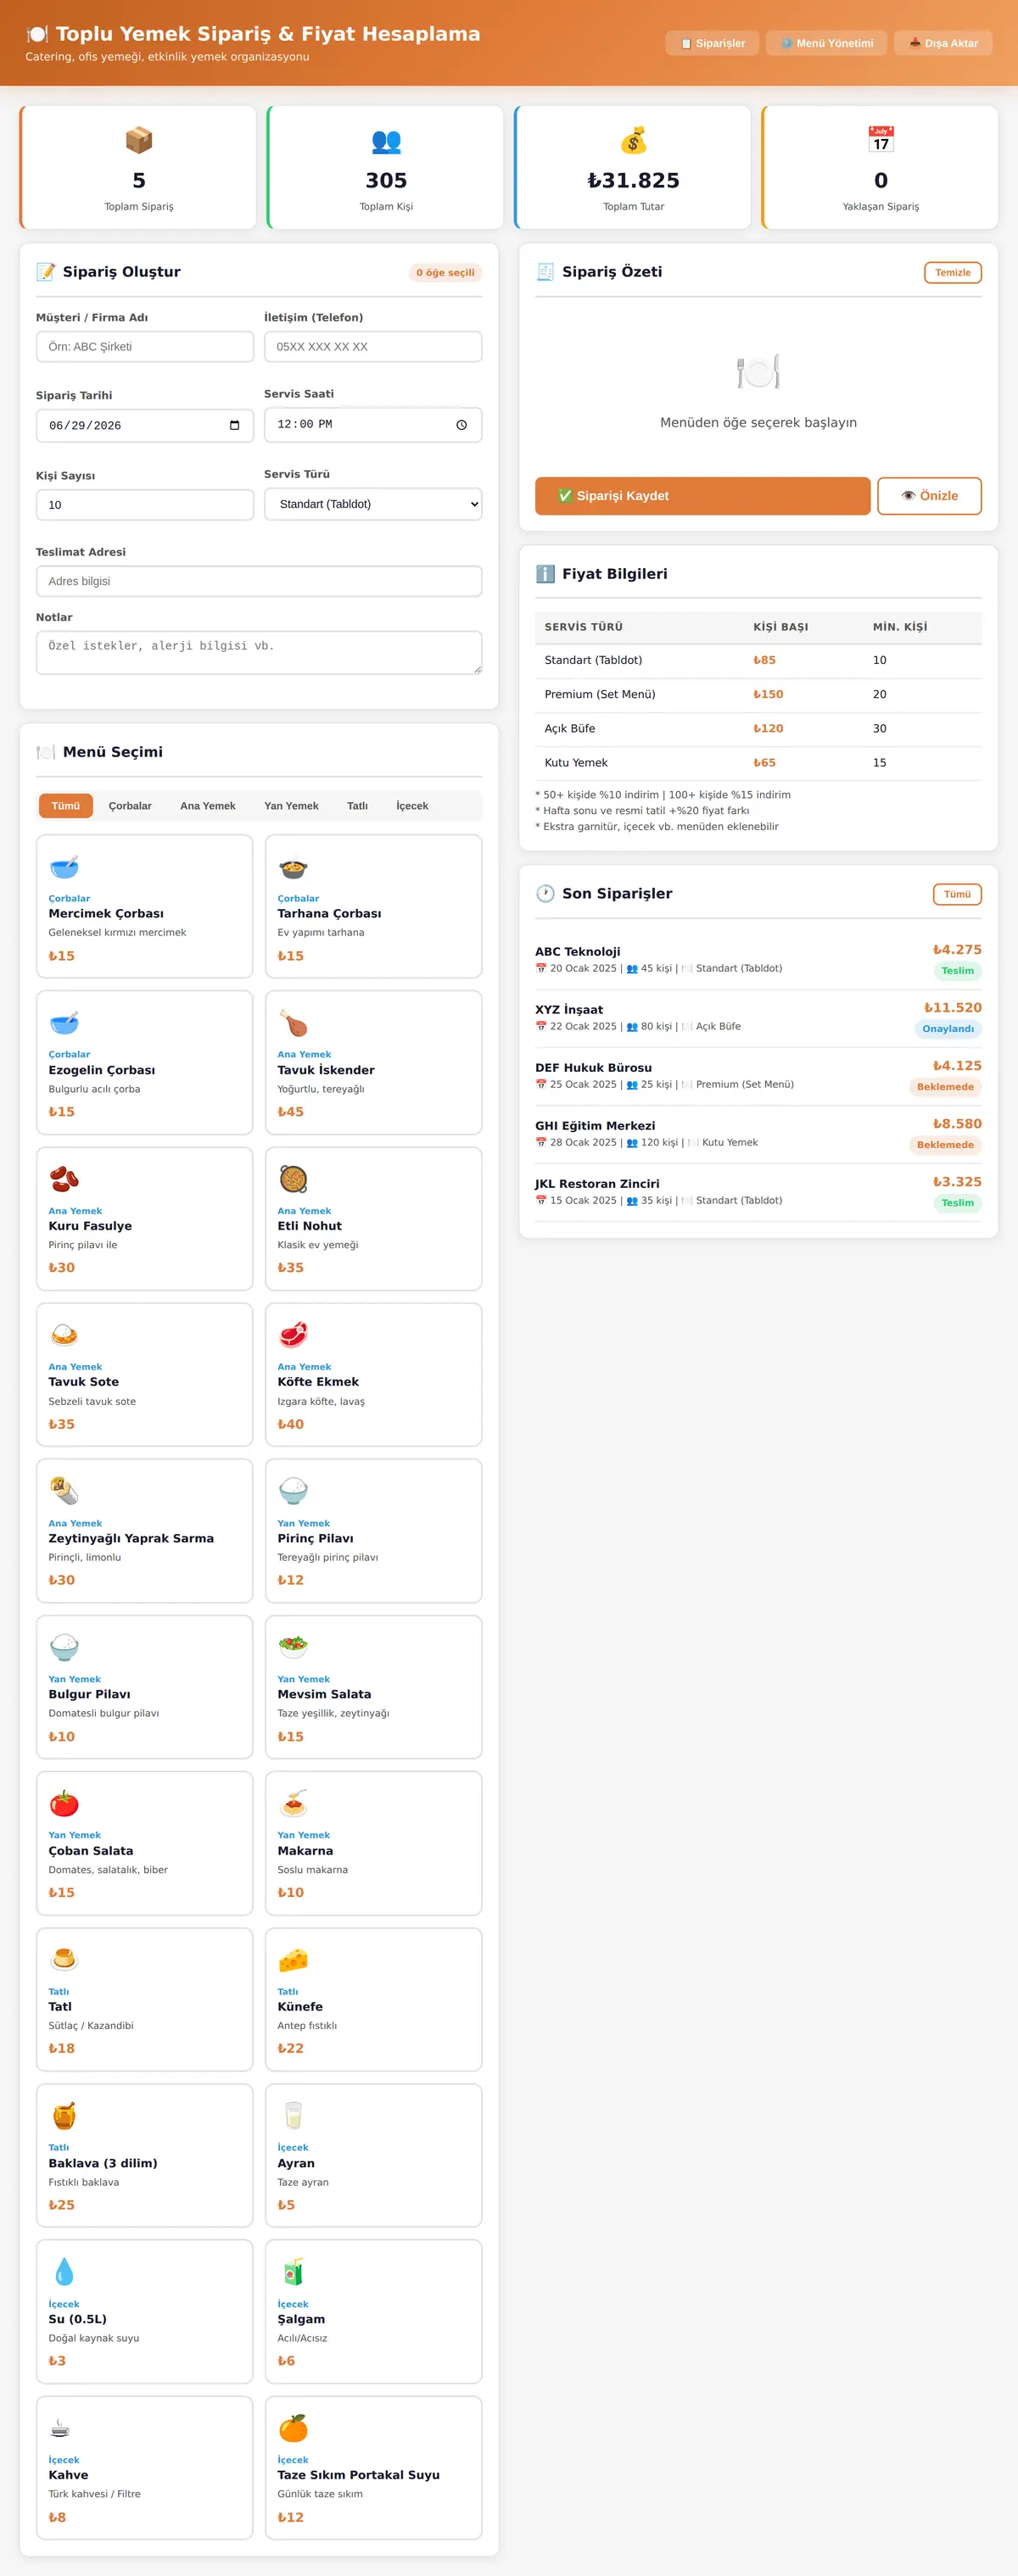Open the calendar picker in Sipariş Tarihi
The width and height of the screenshot is (1018, 2576).
click(234, 425)
